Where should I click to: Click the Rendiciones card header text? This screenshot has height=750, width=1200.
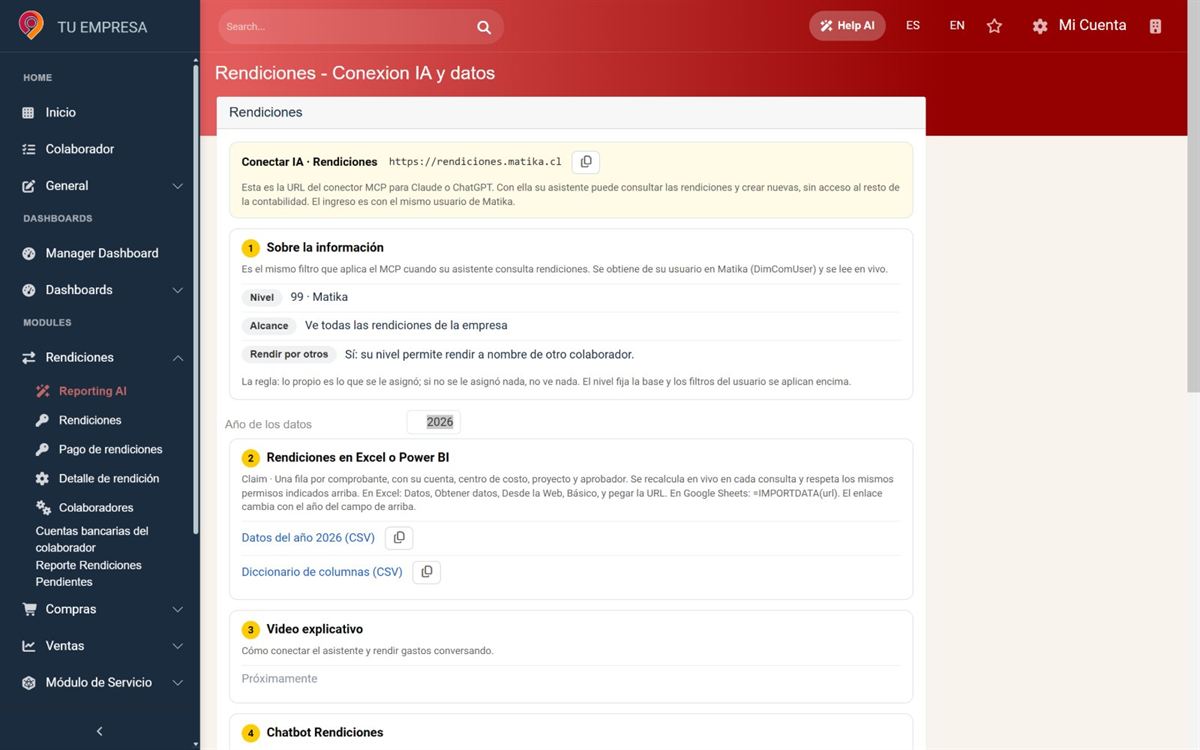(x=266, y=112)
